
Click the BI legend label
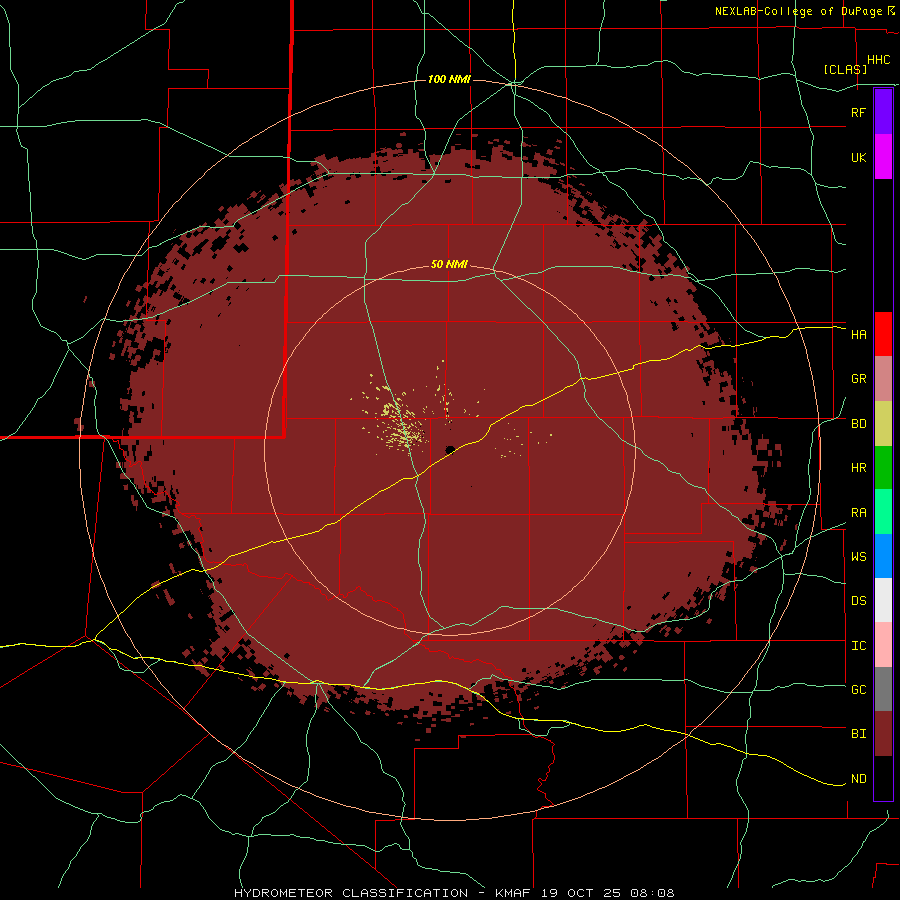pyautogui.click(x=858, y=734)
